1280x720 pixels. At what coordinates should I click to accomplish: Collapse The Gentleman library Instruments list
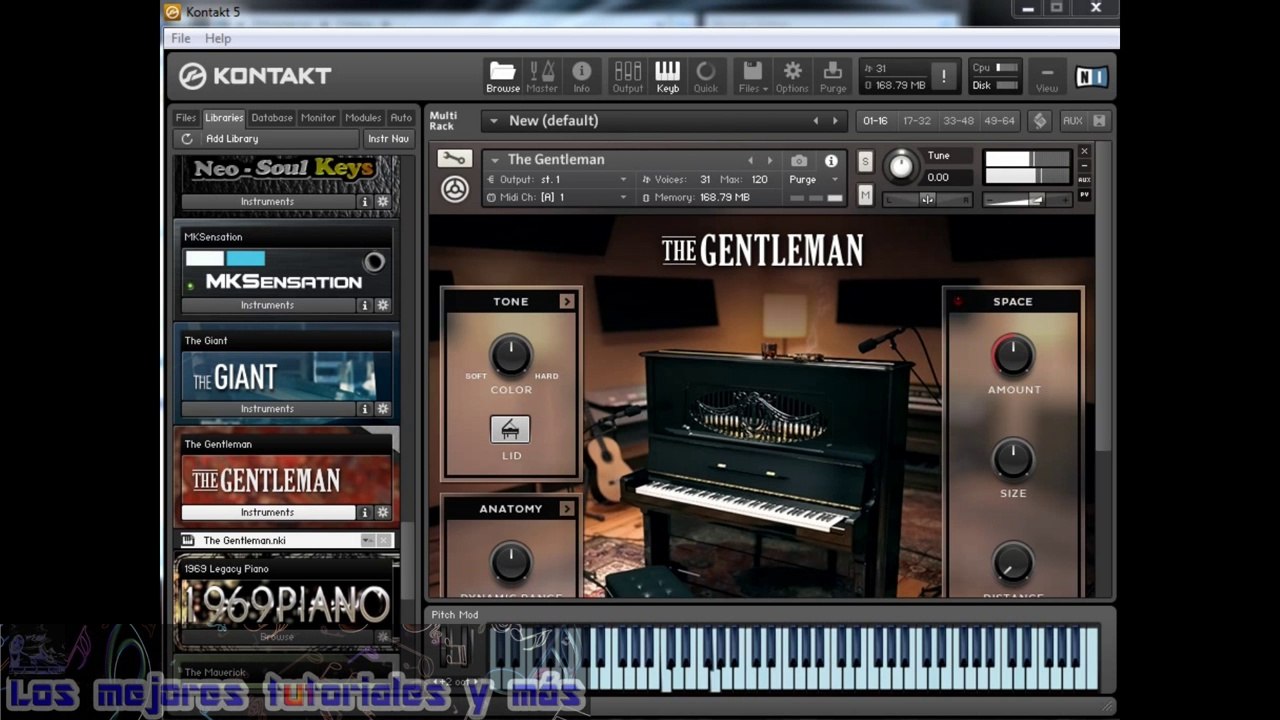(268, 512)
